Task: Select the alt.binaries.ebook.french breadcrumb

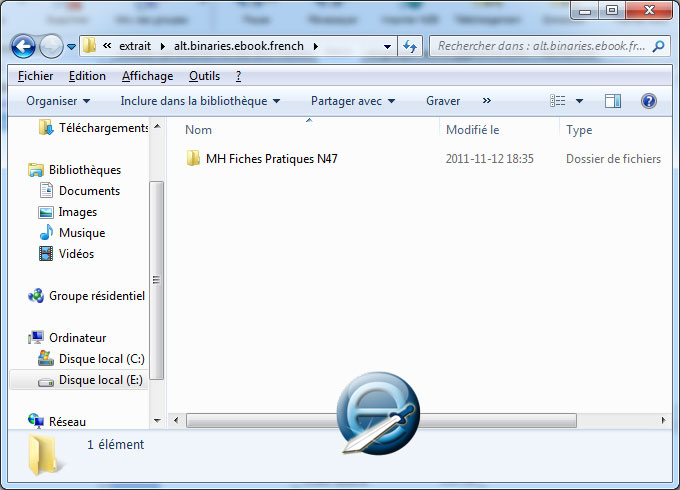Action: pyautogui.click(x=239, y=46)
